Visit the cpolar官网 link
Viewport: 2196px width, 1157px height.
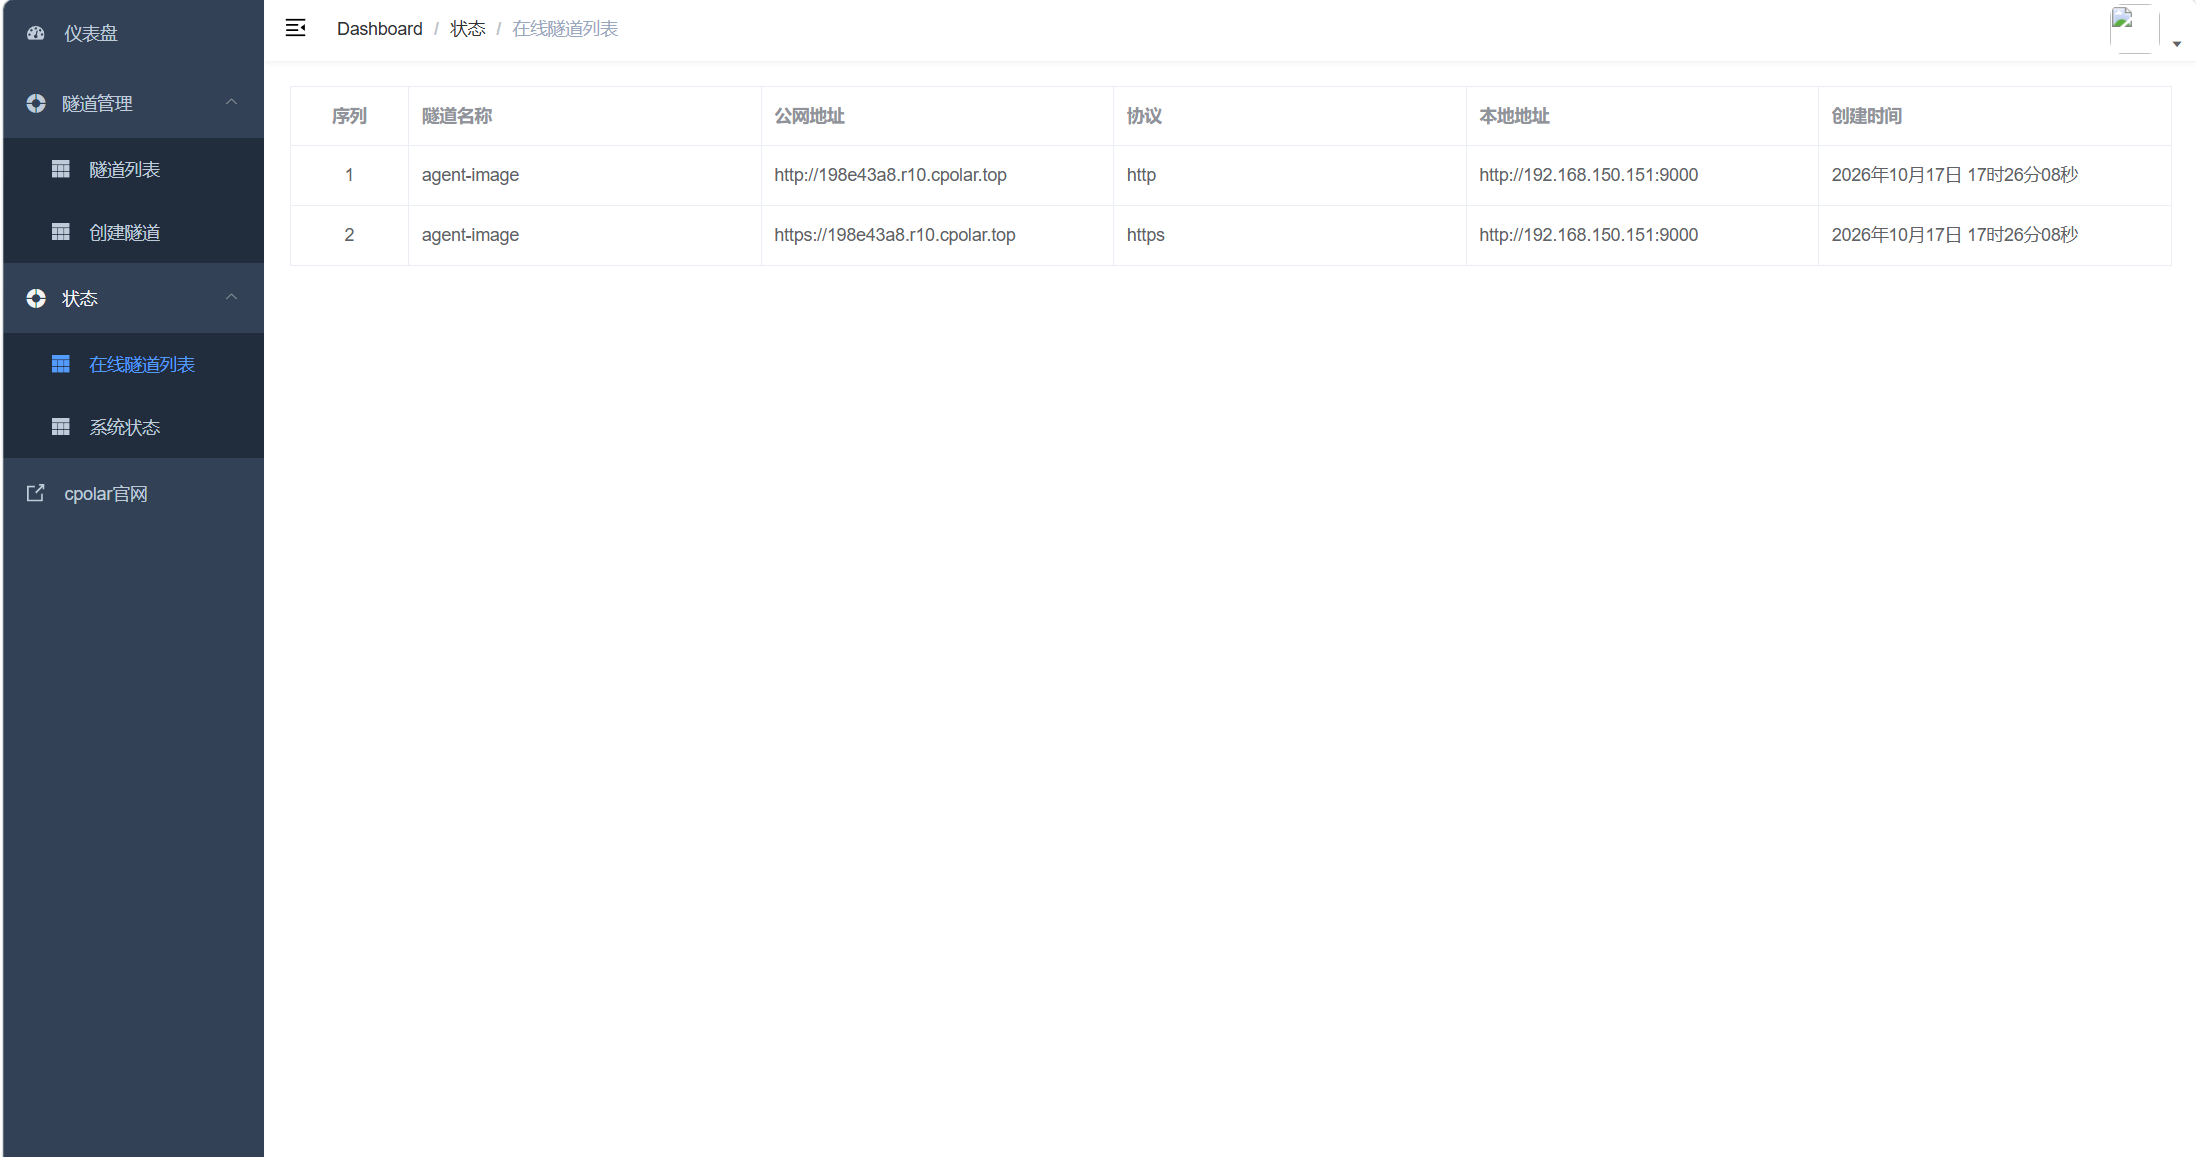click(133, 493)
